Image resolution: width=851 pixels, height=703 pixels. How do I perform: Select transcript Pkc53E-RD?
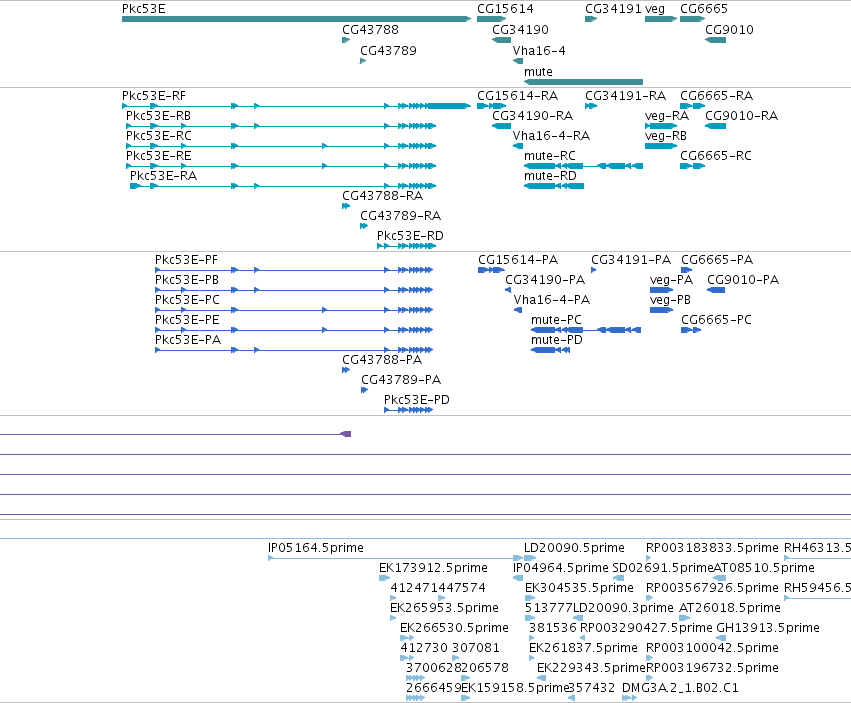[410, 236]
